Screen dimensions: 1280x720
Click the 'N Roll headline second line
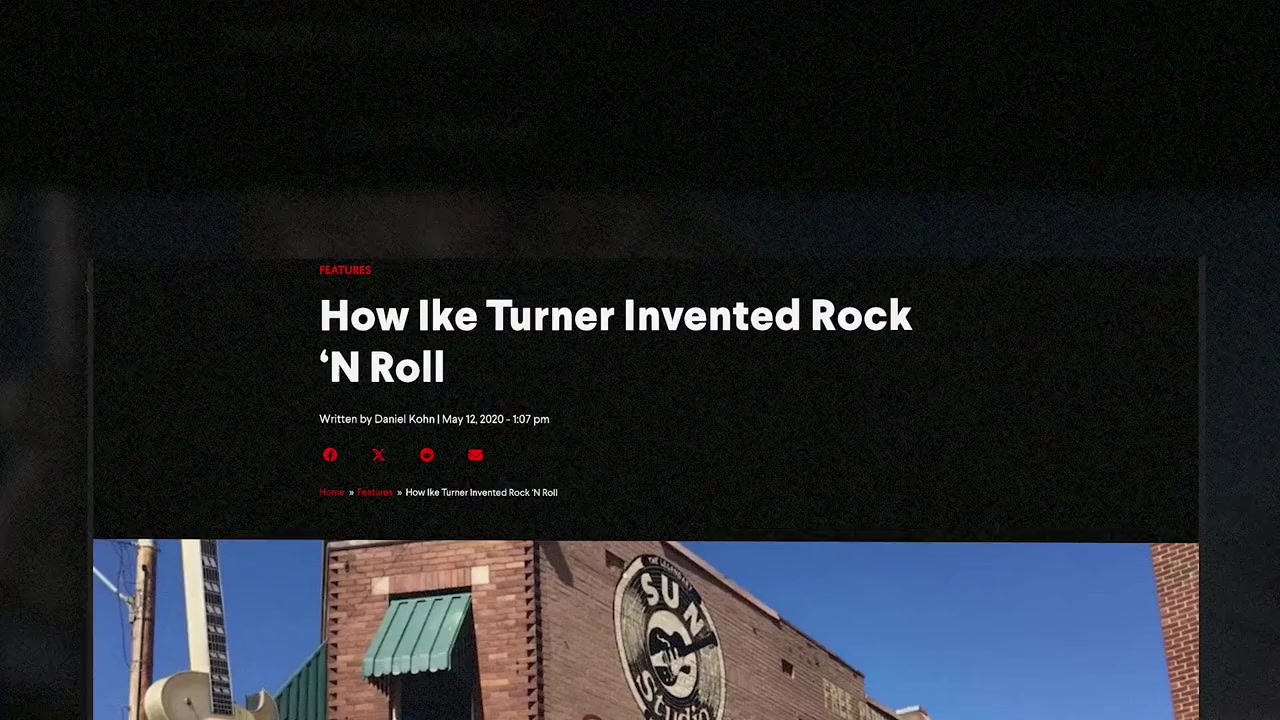[x=382, y=367]
